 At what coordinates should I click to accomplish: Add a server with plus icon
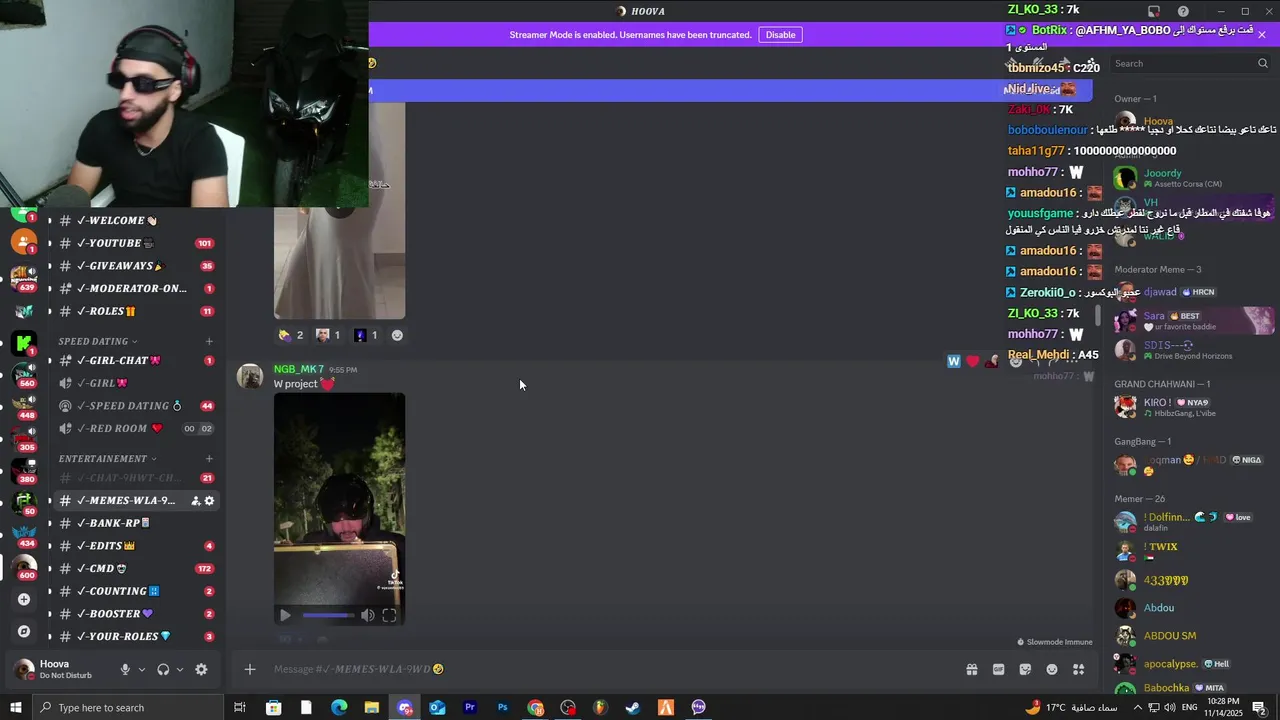click(24, 599)
